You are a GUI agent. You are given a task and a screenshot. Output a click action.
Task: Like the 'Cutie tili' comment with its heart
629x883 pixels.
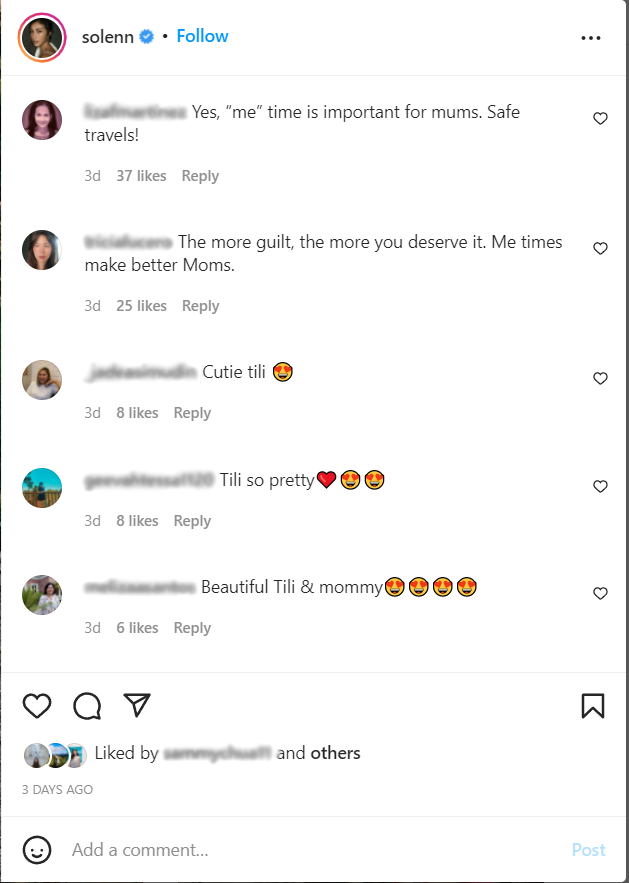tap(600, 379)
